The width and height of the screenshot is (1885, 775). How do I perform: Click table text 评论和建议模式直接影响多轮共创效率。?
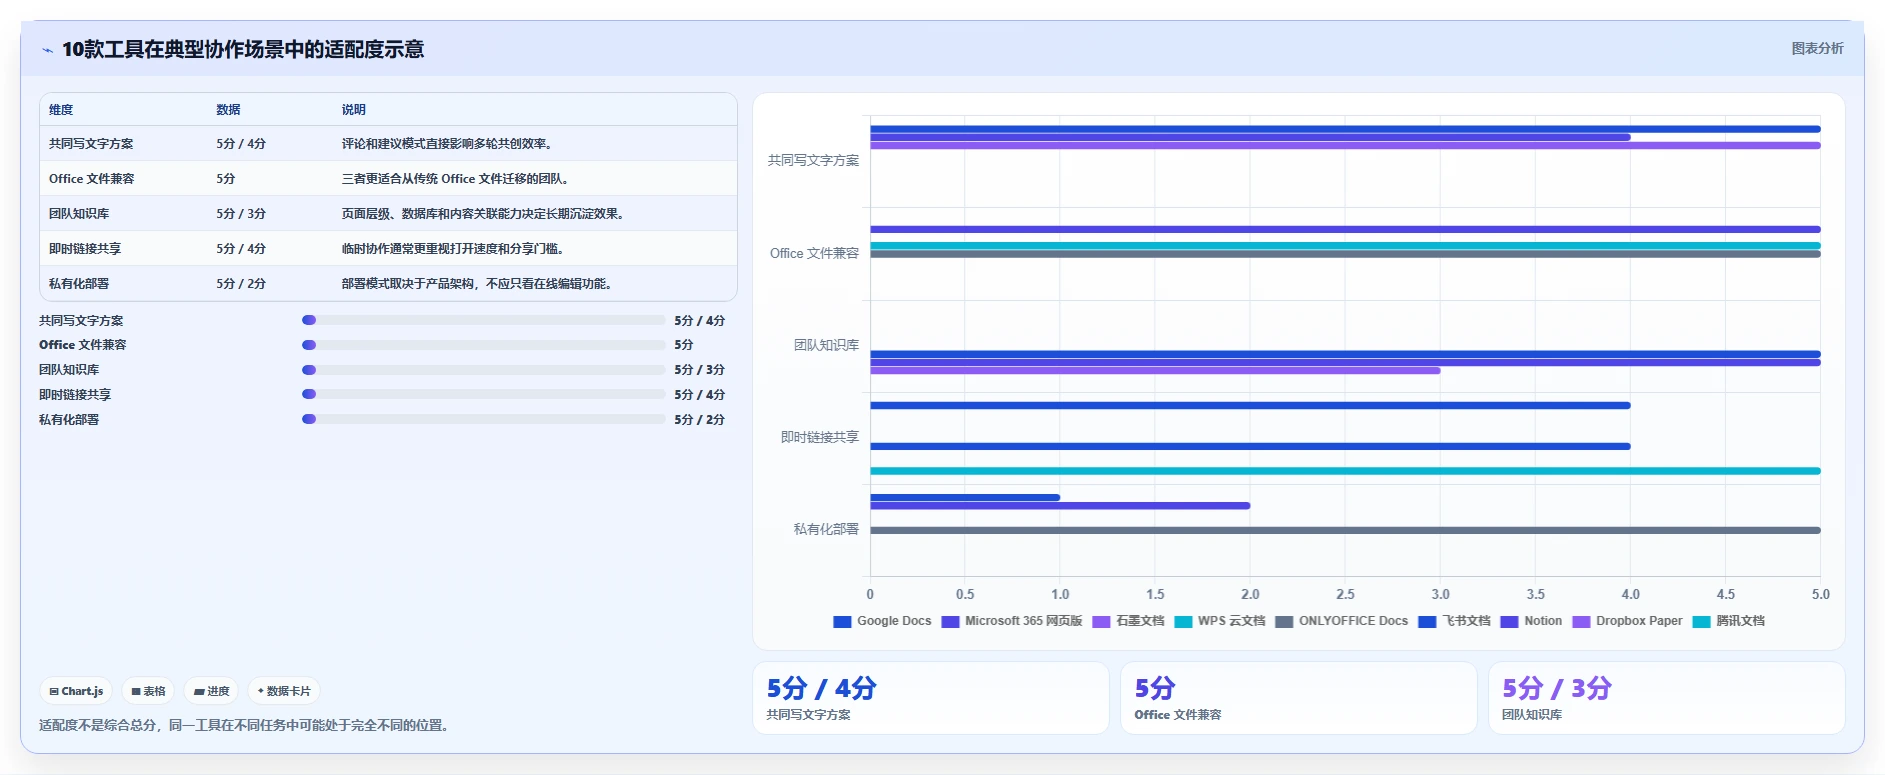(447, 144)
